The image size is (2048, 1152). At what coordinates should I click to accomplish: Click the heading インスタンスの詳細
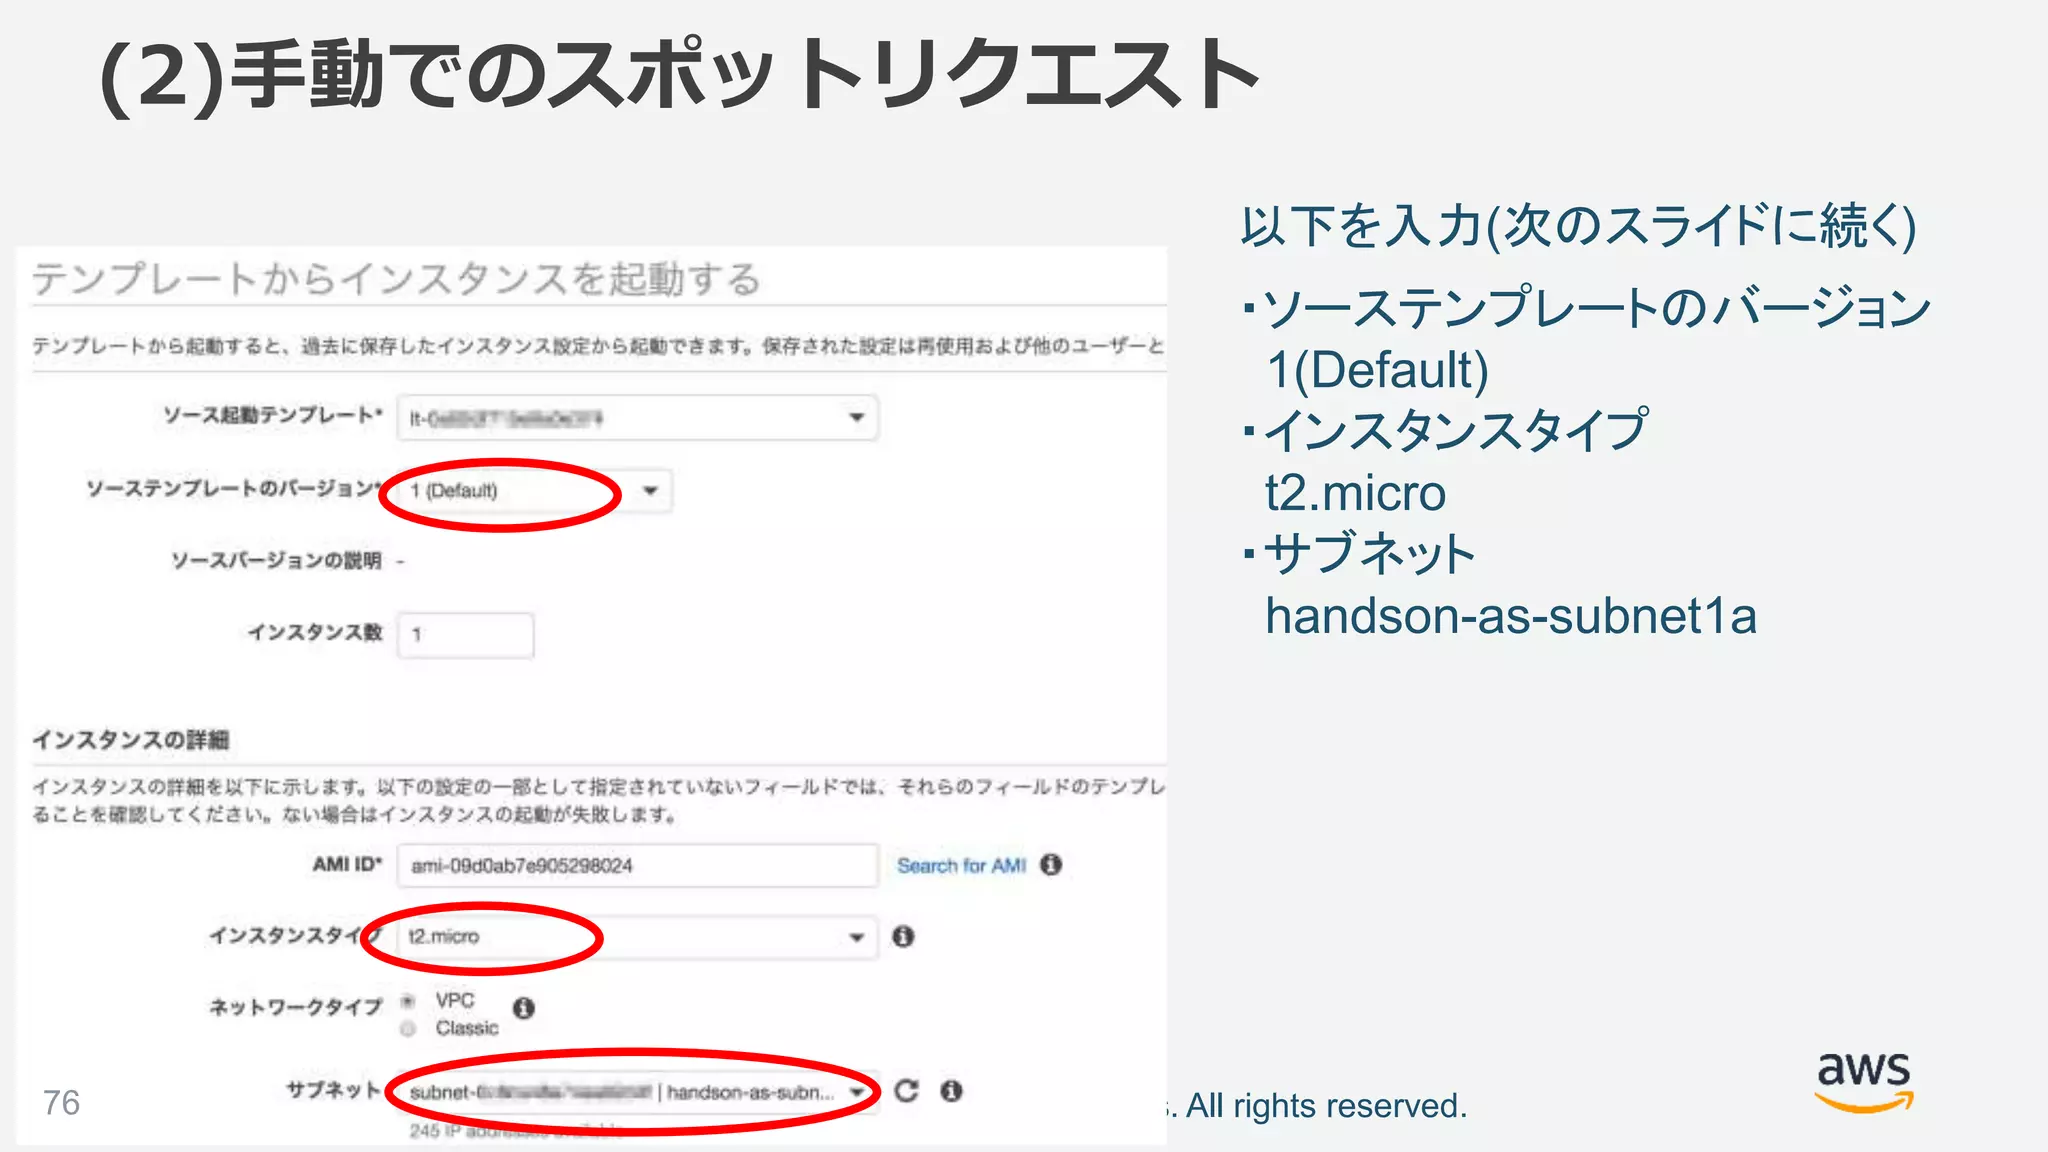pos(131,740)
